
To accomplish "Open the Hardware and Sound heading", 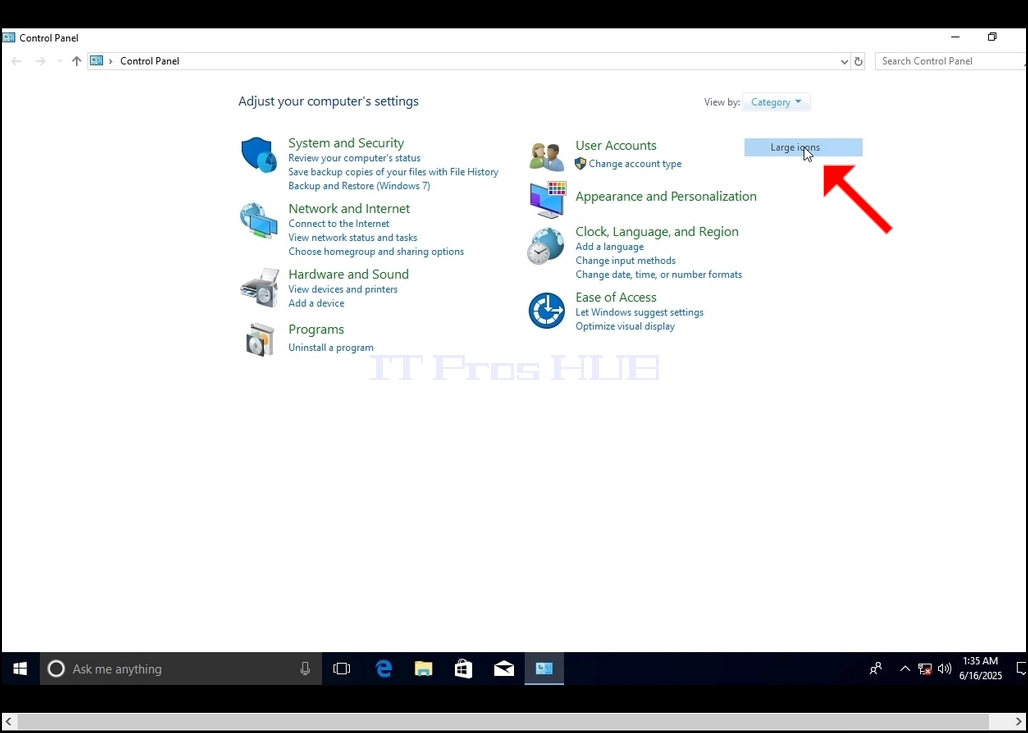I will click(x=349, y=274).
